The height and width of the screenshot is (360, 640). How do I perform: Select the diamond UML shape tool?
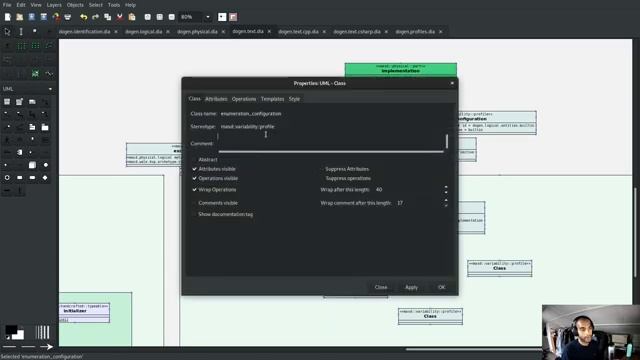point(45,178)
